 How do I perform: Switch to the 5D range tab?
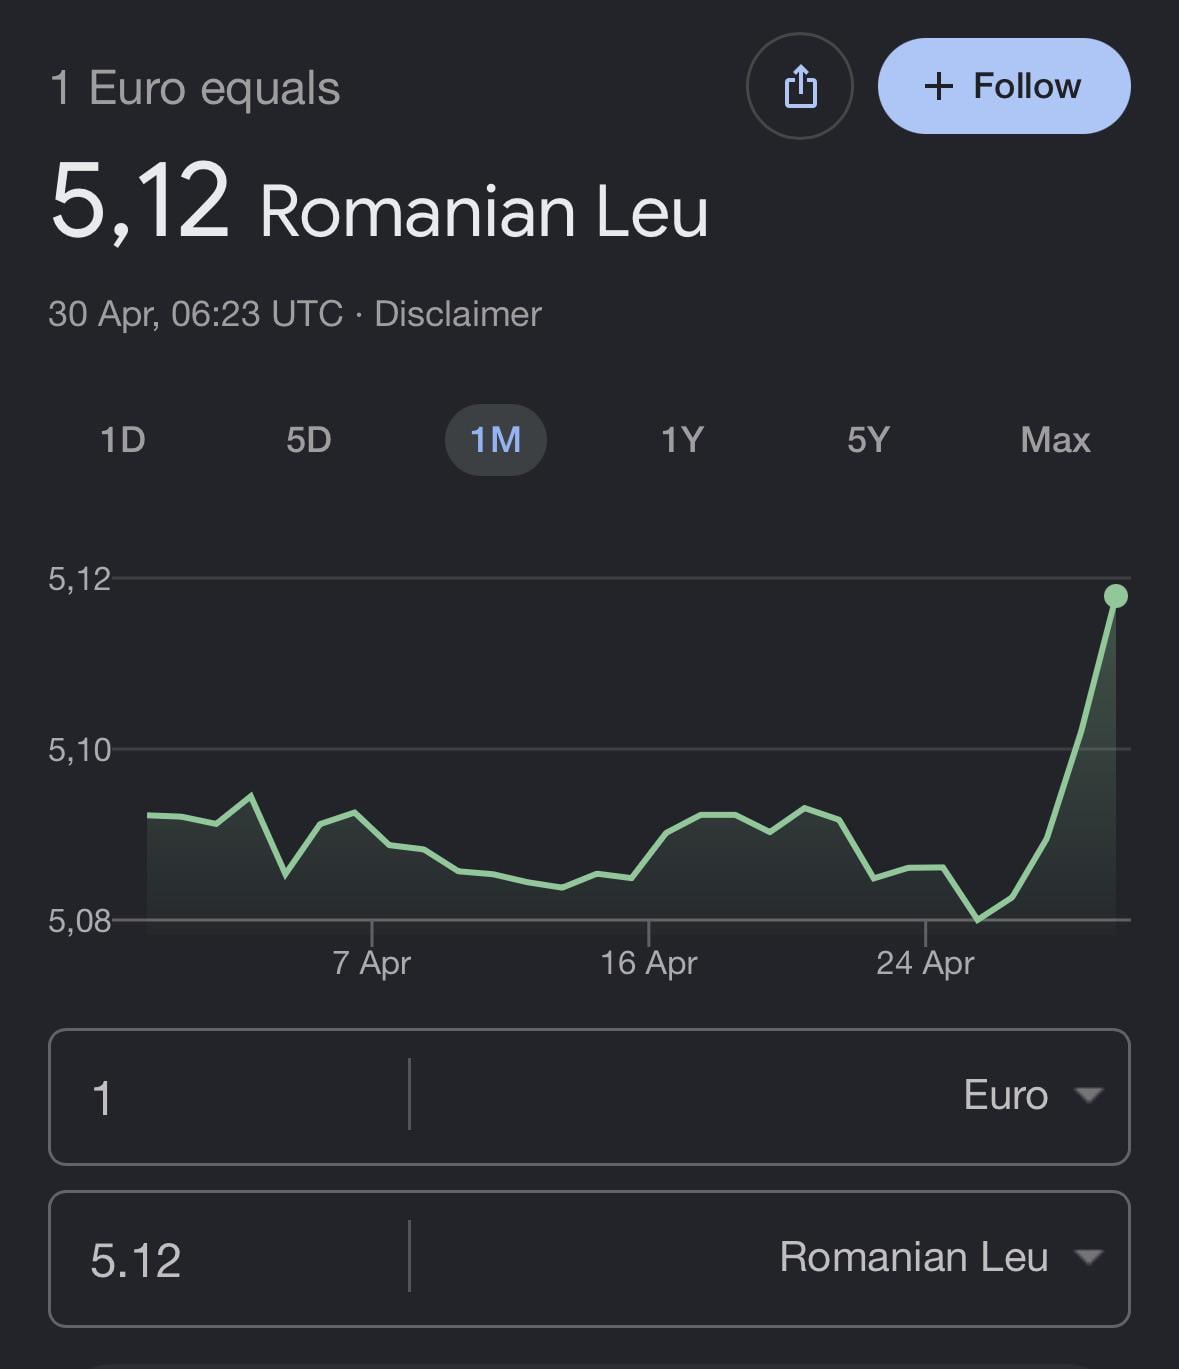308,440
